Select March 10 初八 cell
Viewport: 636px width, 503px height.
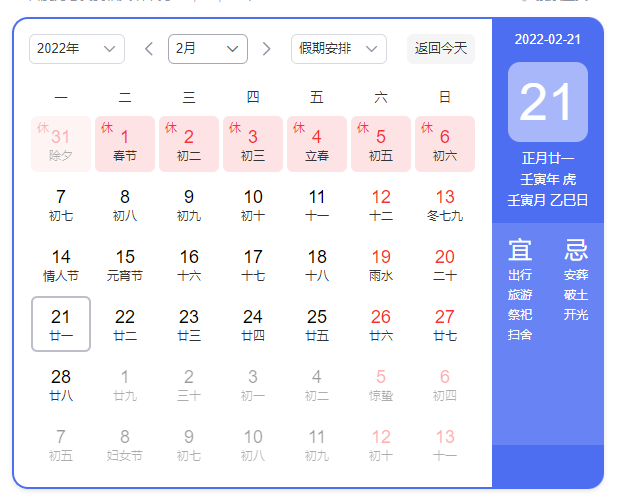coord(253,444)
